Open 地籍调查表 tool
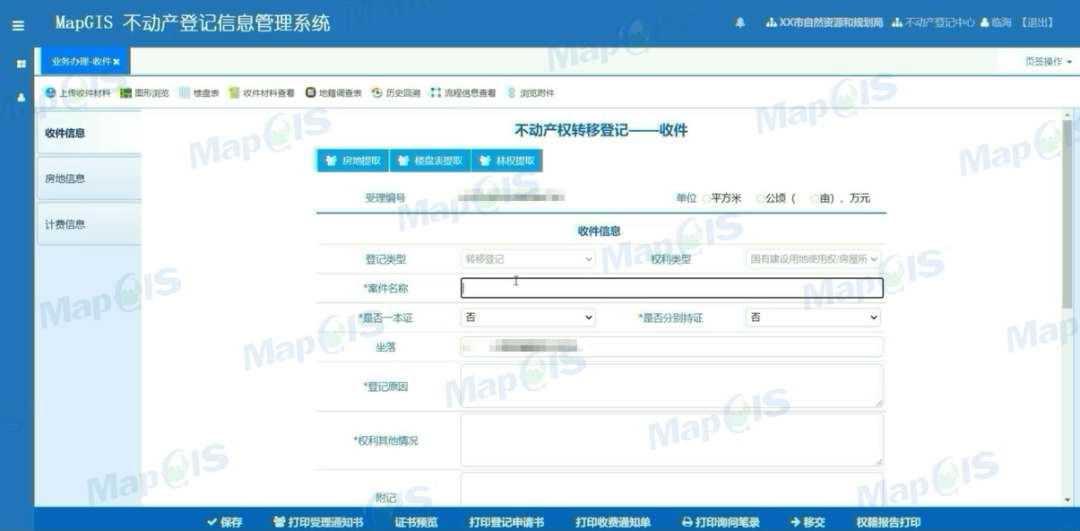 (333, 93)
